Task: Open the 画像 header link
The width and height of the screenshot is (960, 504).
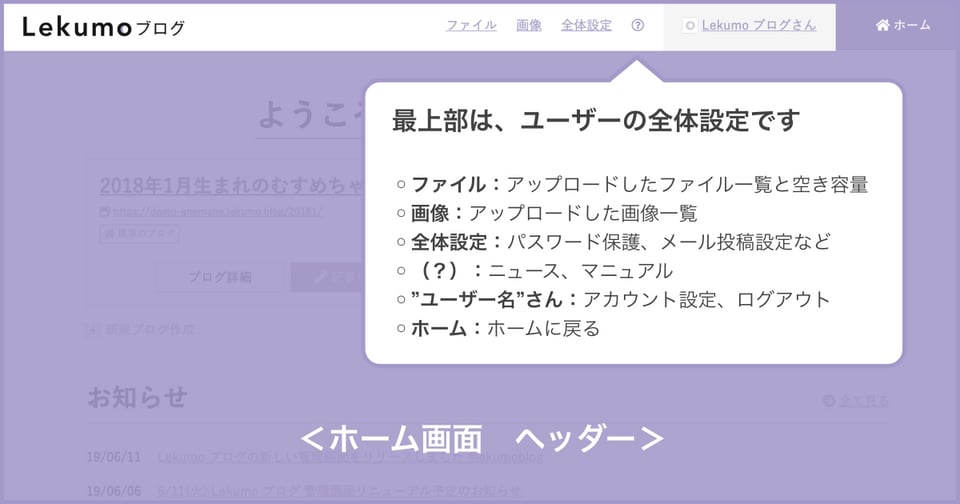Action: [528, 25]
